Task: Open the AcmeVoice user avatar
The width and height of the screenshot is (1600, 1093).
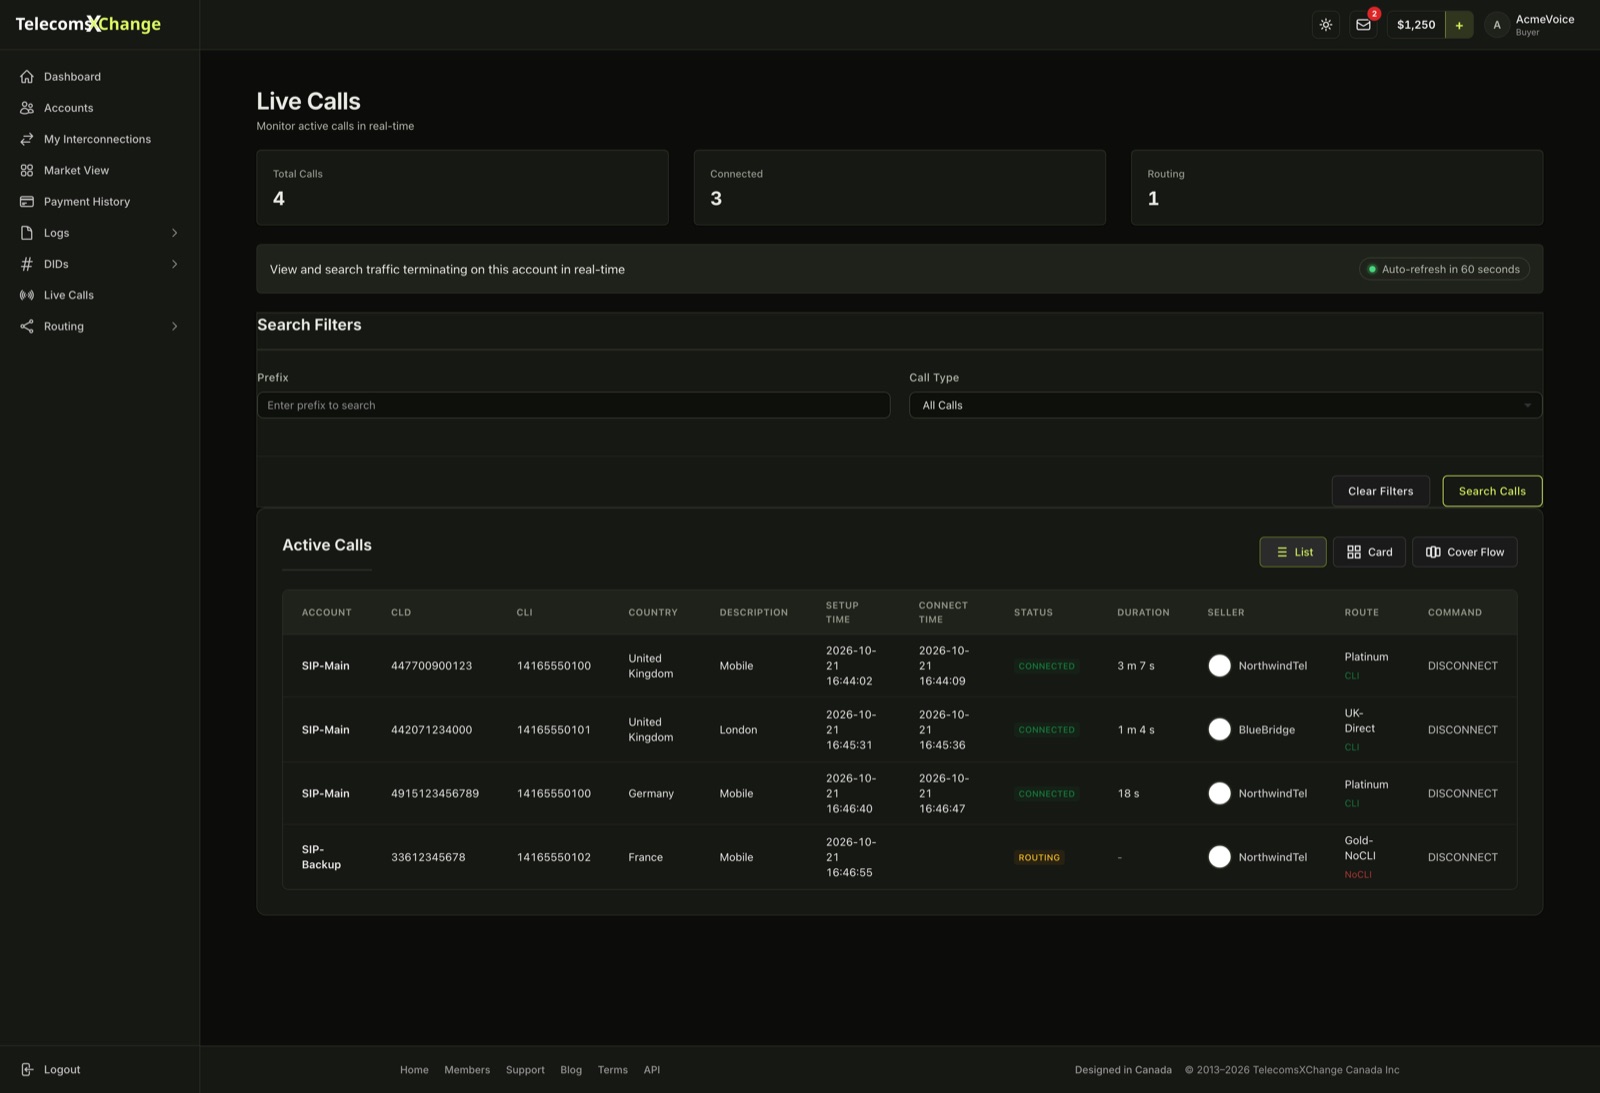Action: click(1497, 25)
